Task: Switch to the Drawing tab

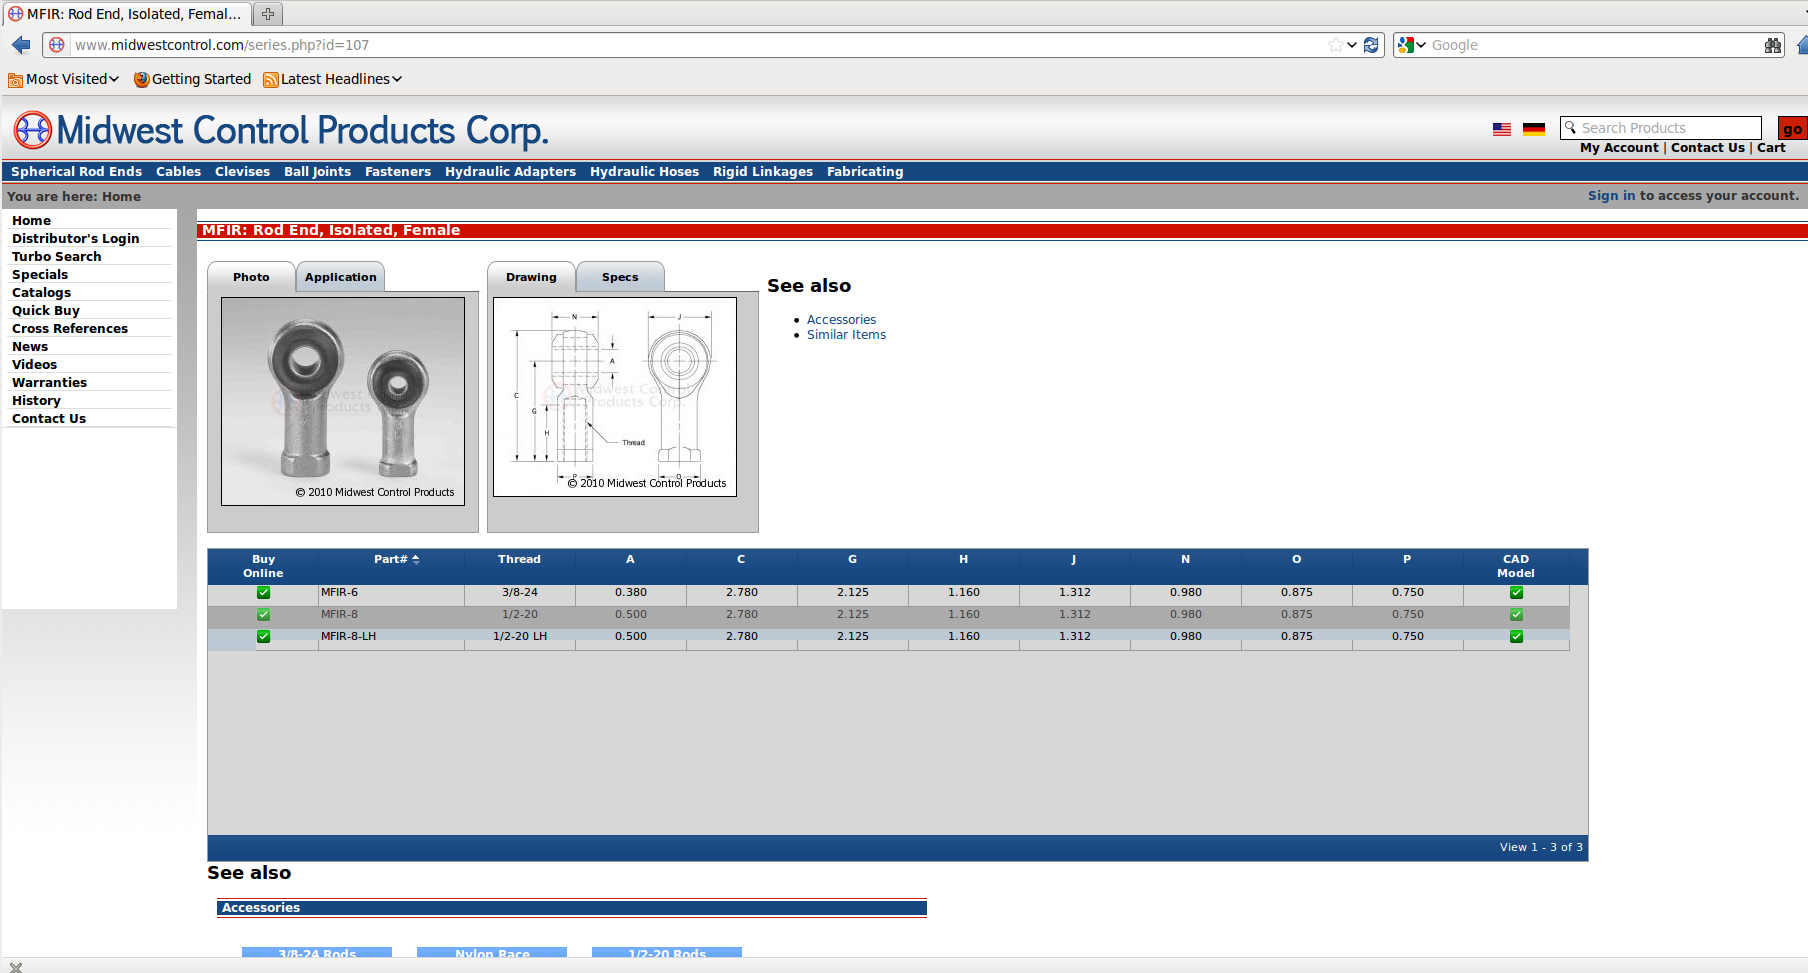Action: point(531,277)
